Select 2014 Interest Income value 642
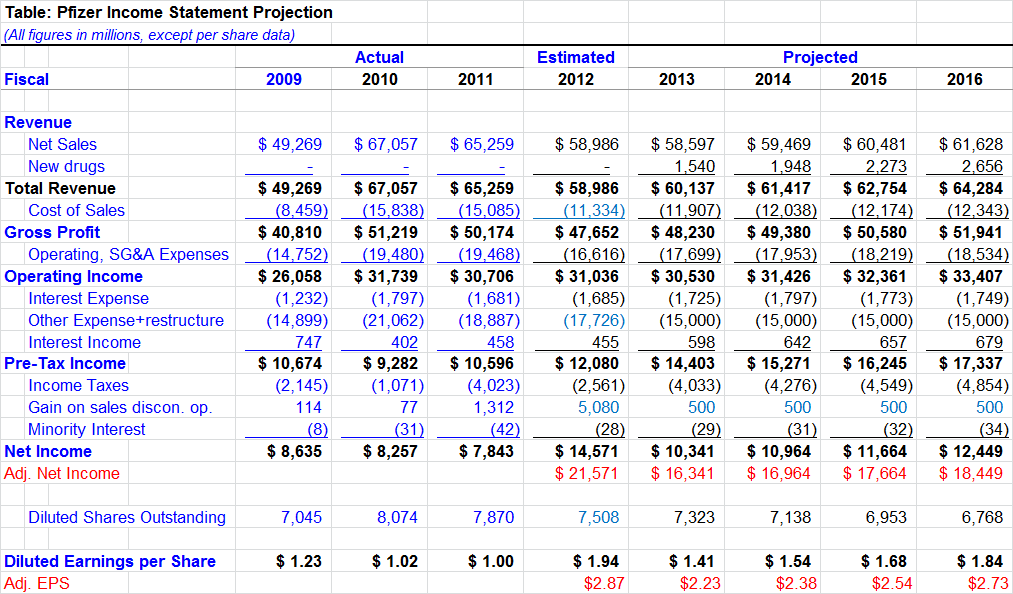Viewport: 1013px width, 594px height. pos(797,342)
